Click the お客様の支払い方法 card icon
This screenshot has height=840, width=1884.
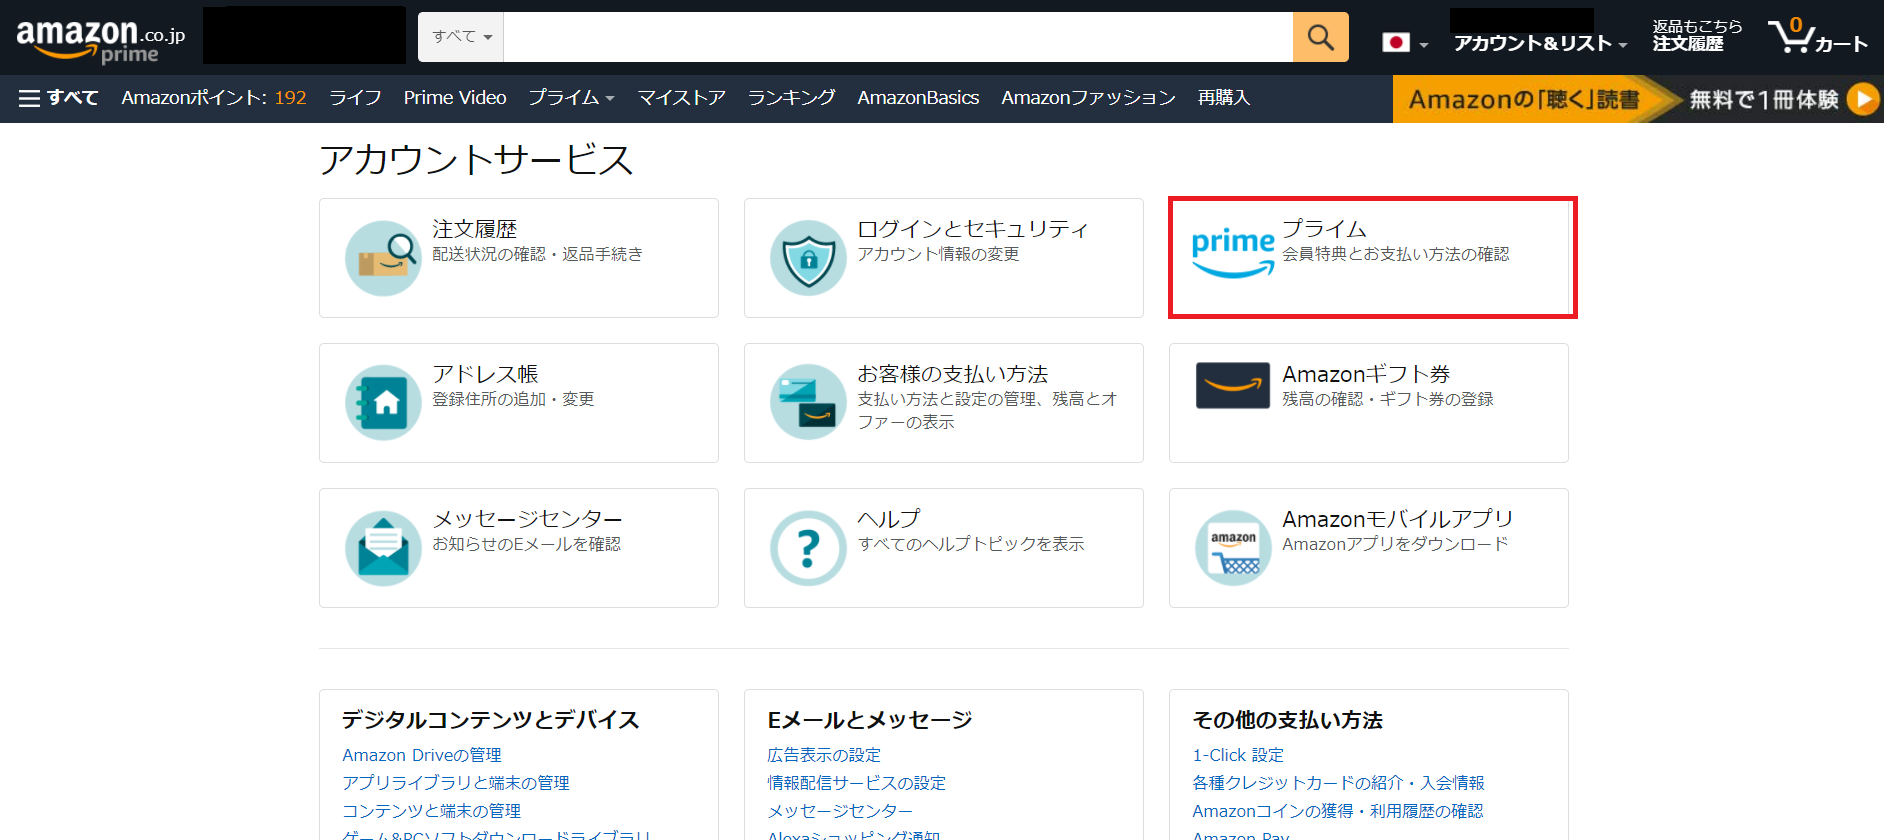[808, 403]
